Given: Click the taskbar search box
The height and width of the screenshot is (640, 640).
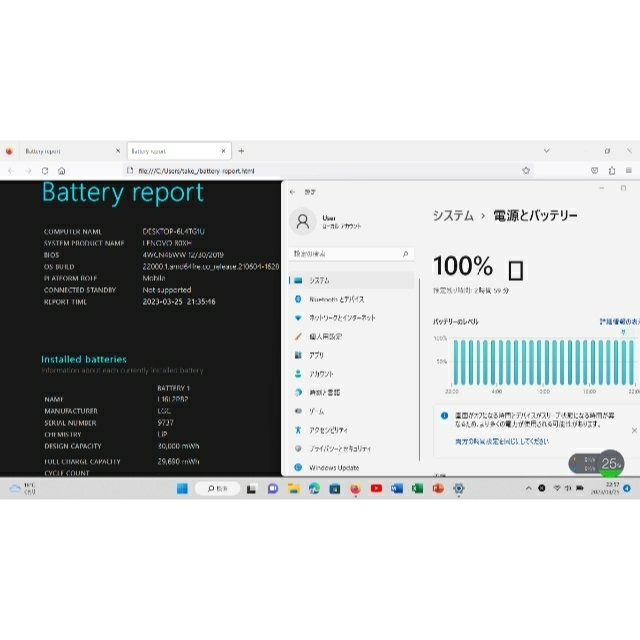Looking at the screenshot, I should pos(217,488).
